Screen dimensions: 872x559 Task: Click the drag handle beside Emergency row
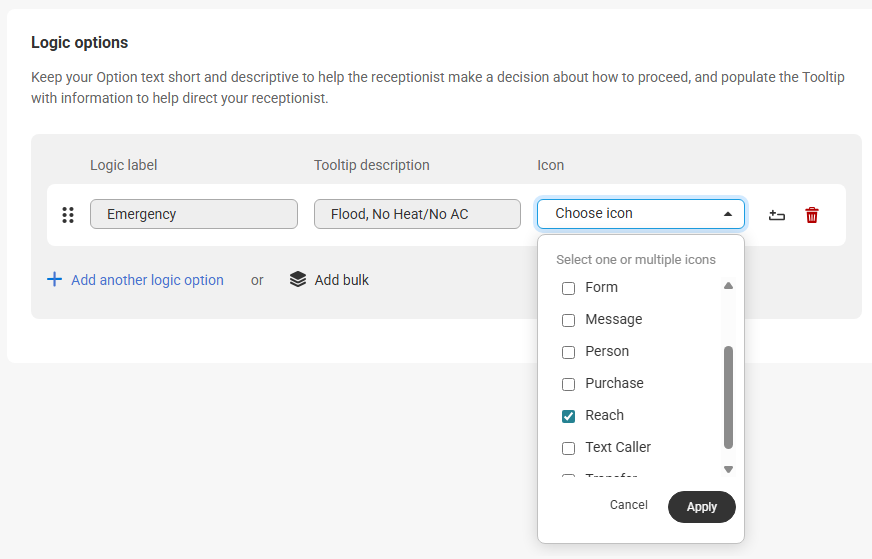point(68,215)
